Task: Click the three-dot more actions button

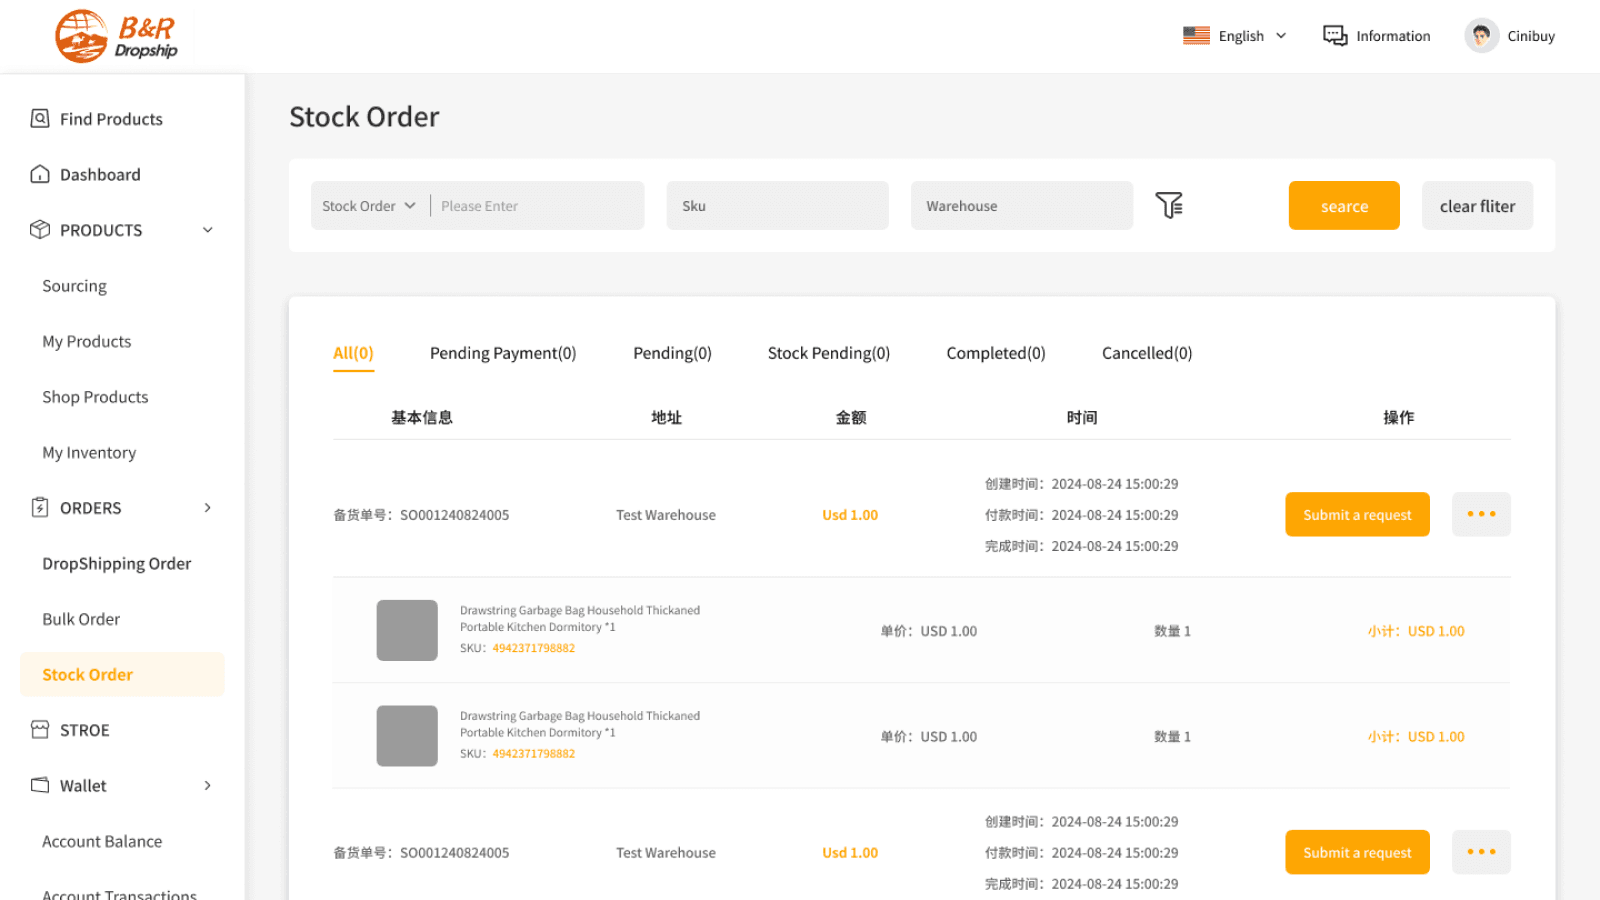Action: pyautogui.click(x=1481, y=514)
